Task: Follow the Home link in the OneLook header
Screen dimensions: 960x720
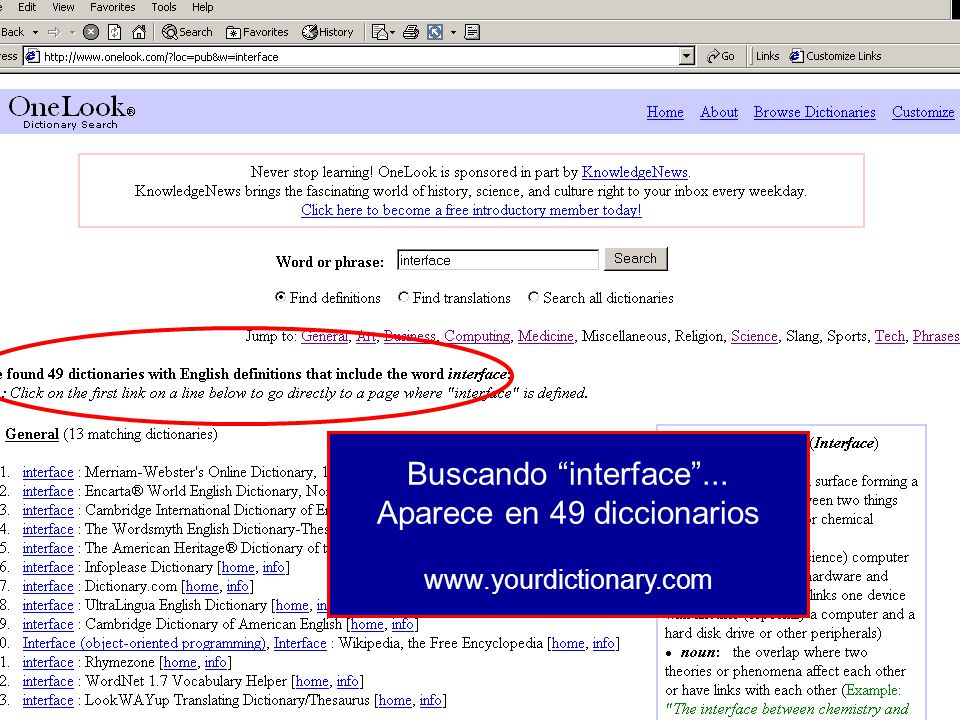Action: [x=665, y=112]
